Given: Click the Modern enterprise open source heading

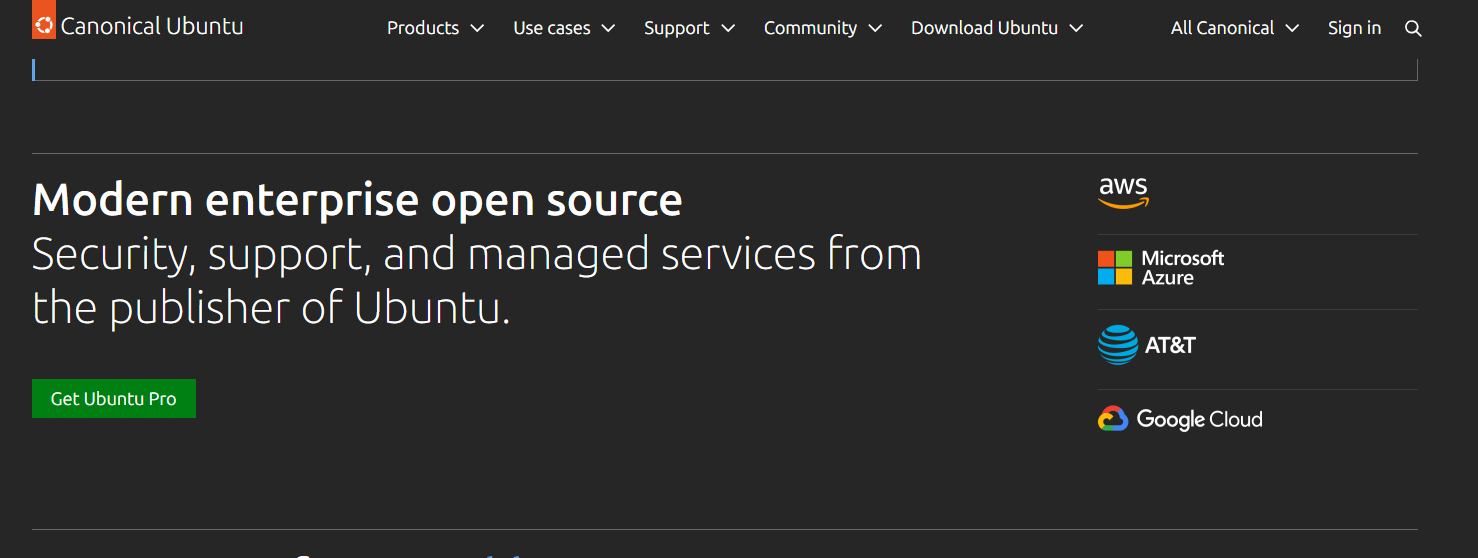Looking at the screenshot, I should click(357, 200).
